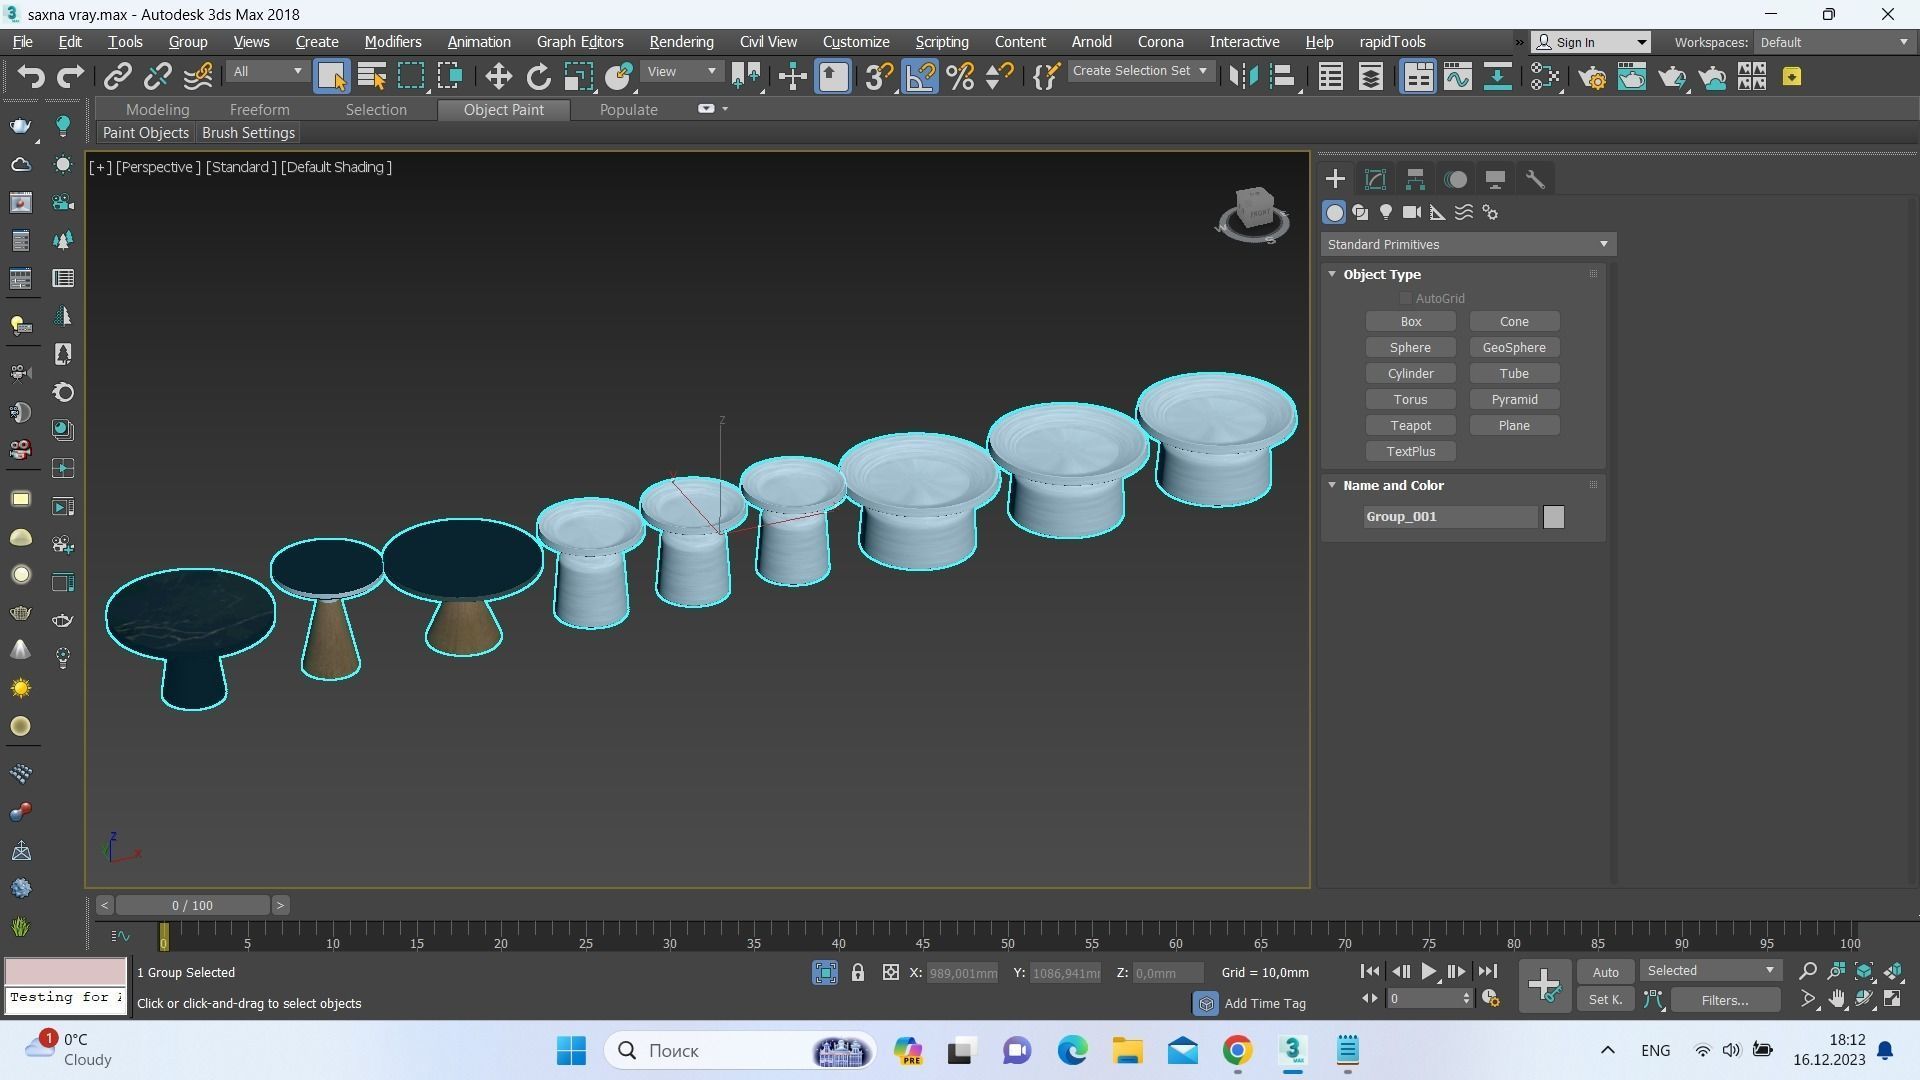Viewport: 1920px width, 1080px height.
Task: Click the Mirror tool icon
Action: click(1243, 77)
